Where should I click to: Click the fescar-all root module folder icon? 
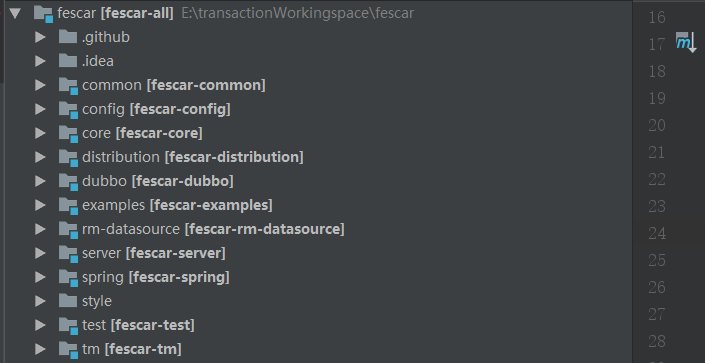tap(44, 13)
